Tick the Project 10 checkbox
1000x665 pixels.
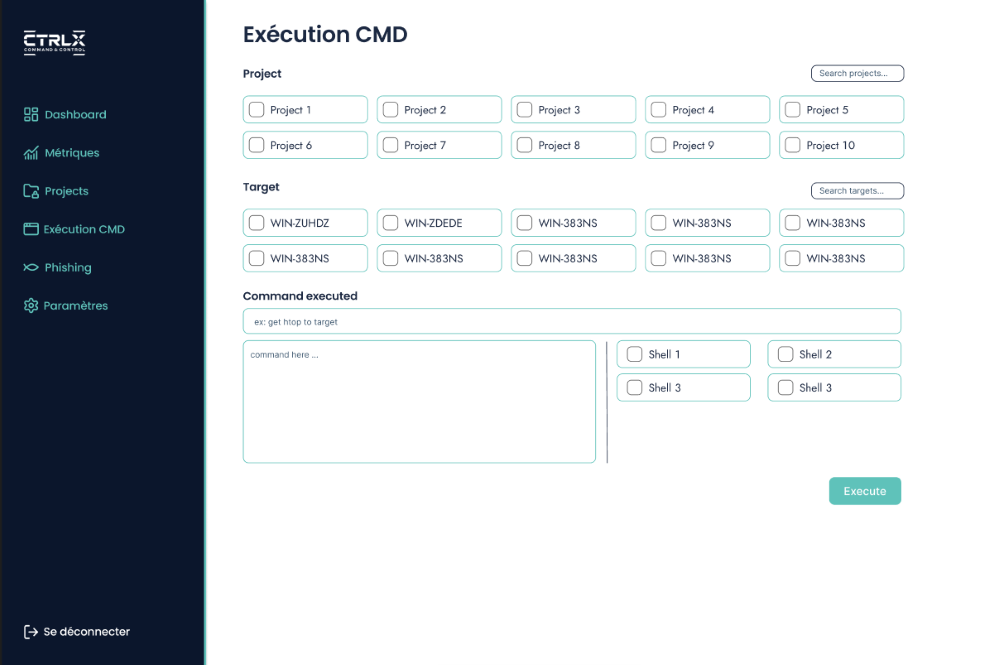pyautogui.click(x=793, y=145)
